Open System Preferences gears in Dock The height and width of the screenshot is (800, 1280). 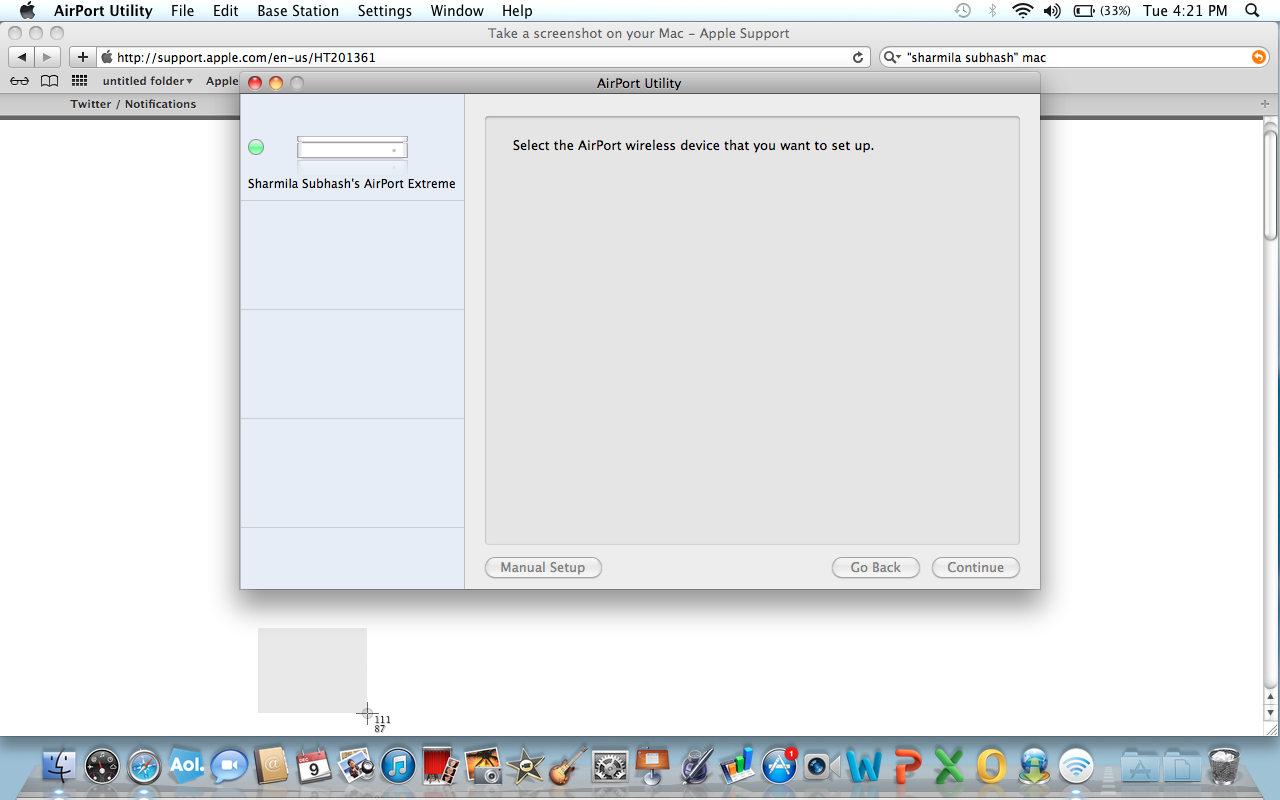[x=610, y=767]
